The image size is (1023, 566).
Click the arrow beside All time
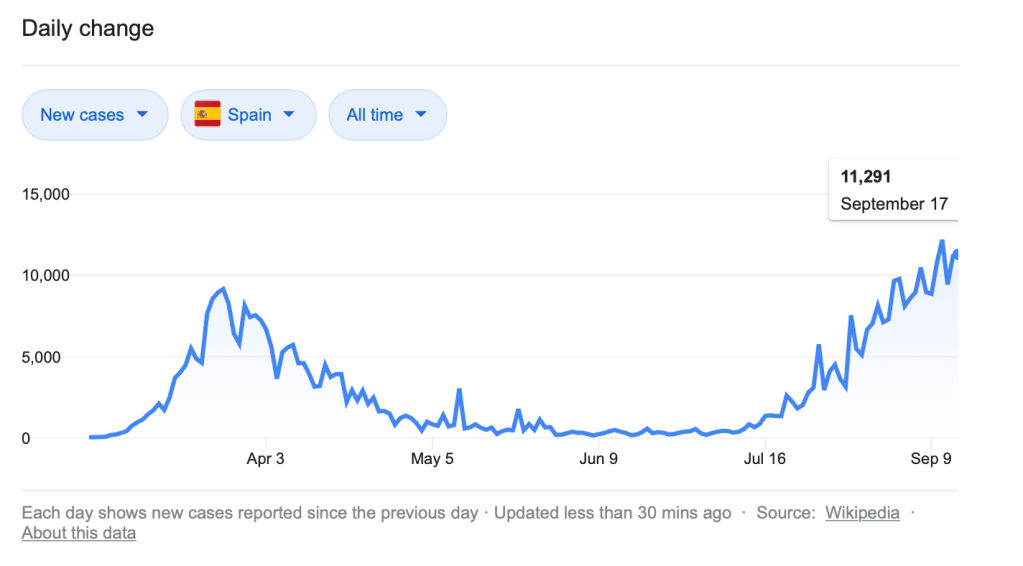[x=420, y=114]
